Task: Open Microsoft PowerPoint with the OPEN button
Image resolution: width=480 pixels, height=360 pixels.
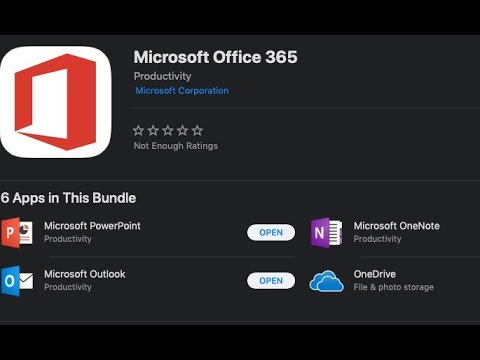Action: pos(271,232)
